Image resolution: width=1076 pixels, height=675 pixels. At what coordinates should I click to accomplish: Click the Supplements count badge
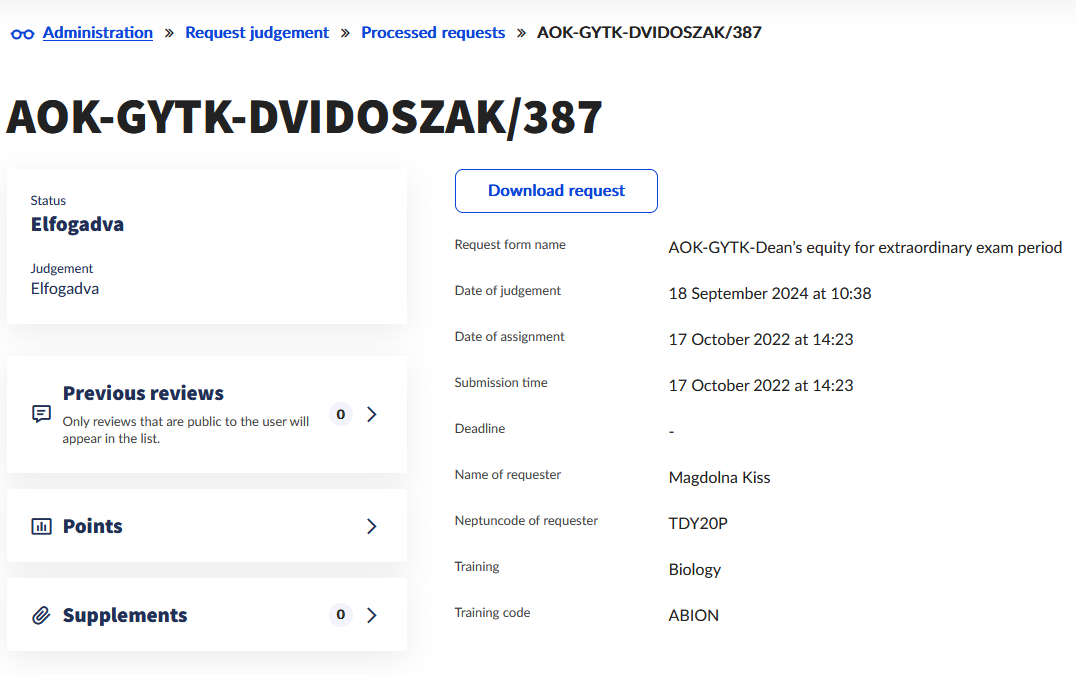coord(341,615)
